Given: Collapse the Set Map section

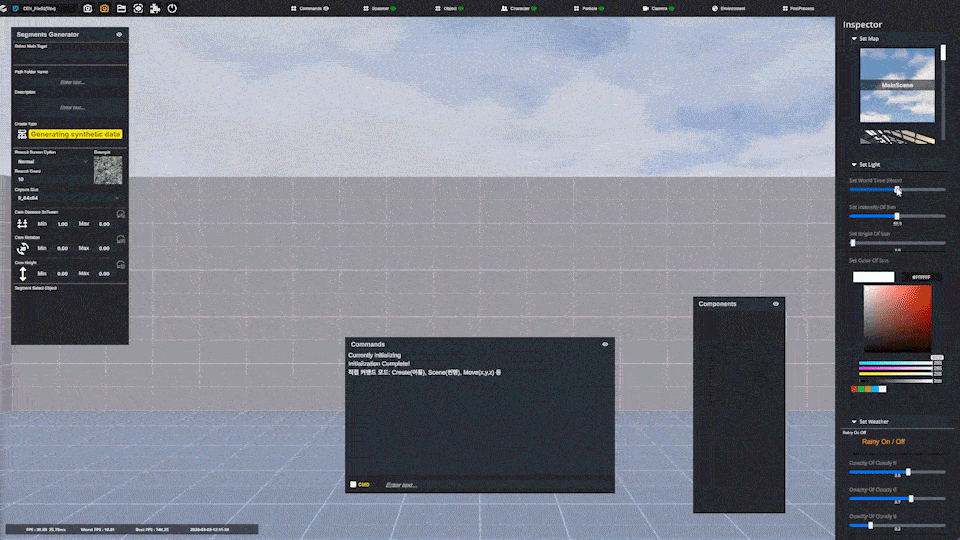Looking at the screenshot, I should tap(854, 39).
